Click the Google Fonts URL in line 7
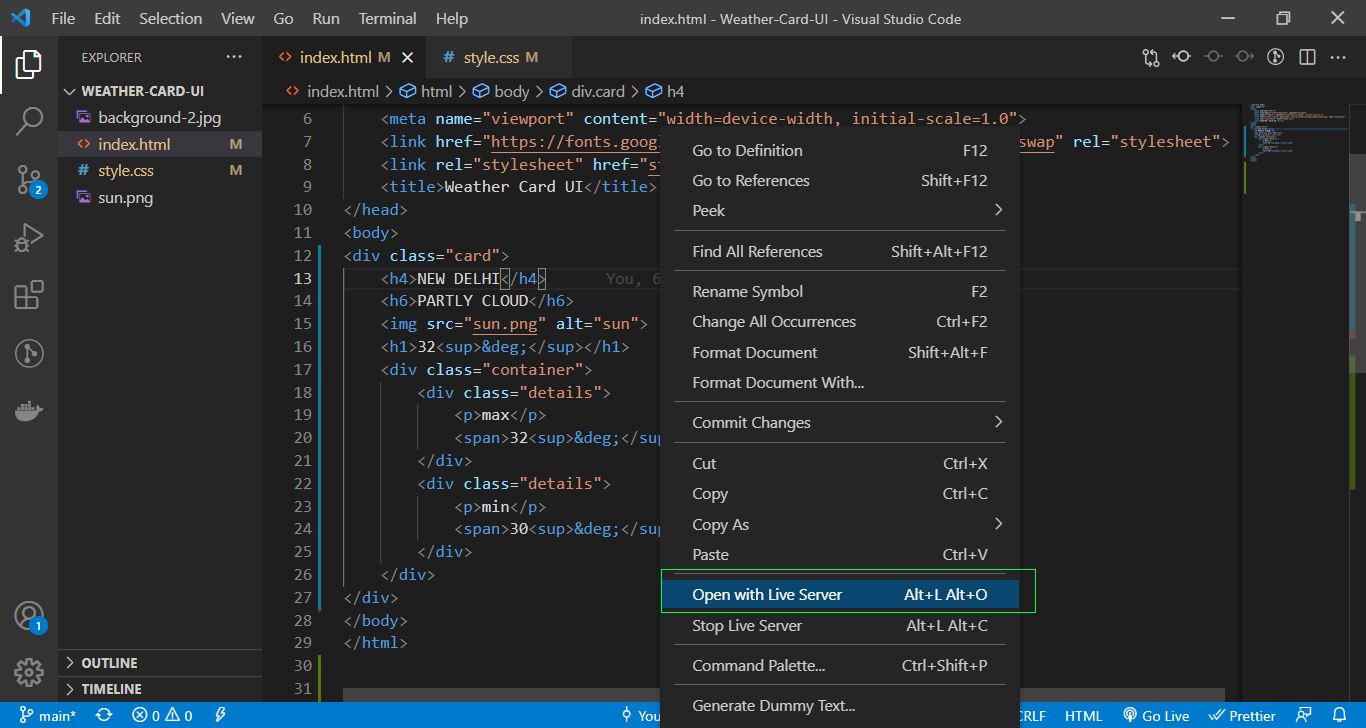 (x=575, y=141)
